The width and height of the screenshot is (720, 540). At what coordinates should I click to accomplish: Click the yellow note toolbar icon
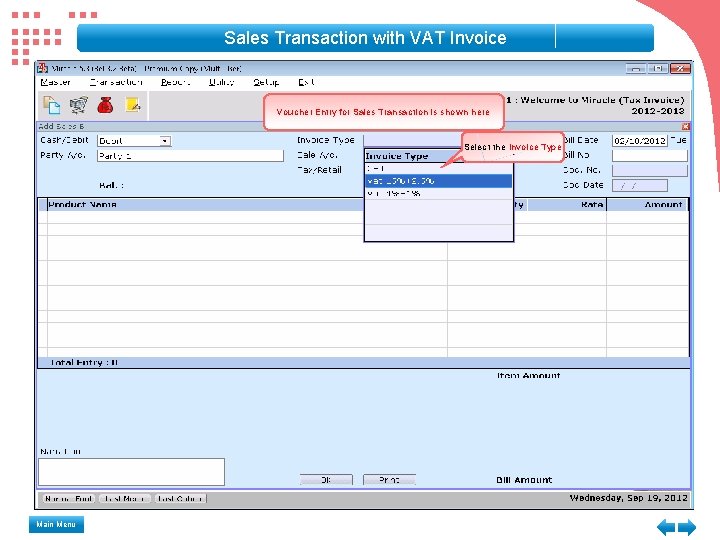pos(133,105)
